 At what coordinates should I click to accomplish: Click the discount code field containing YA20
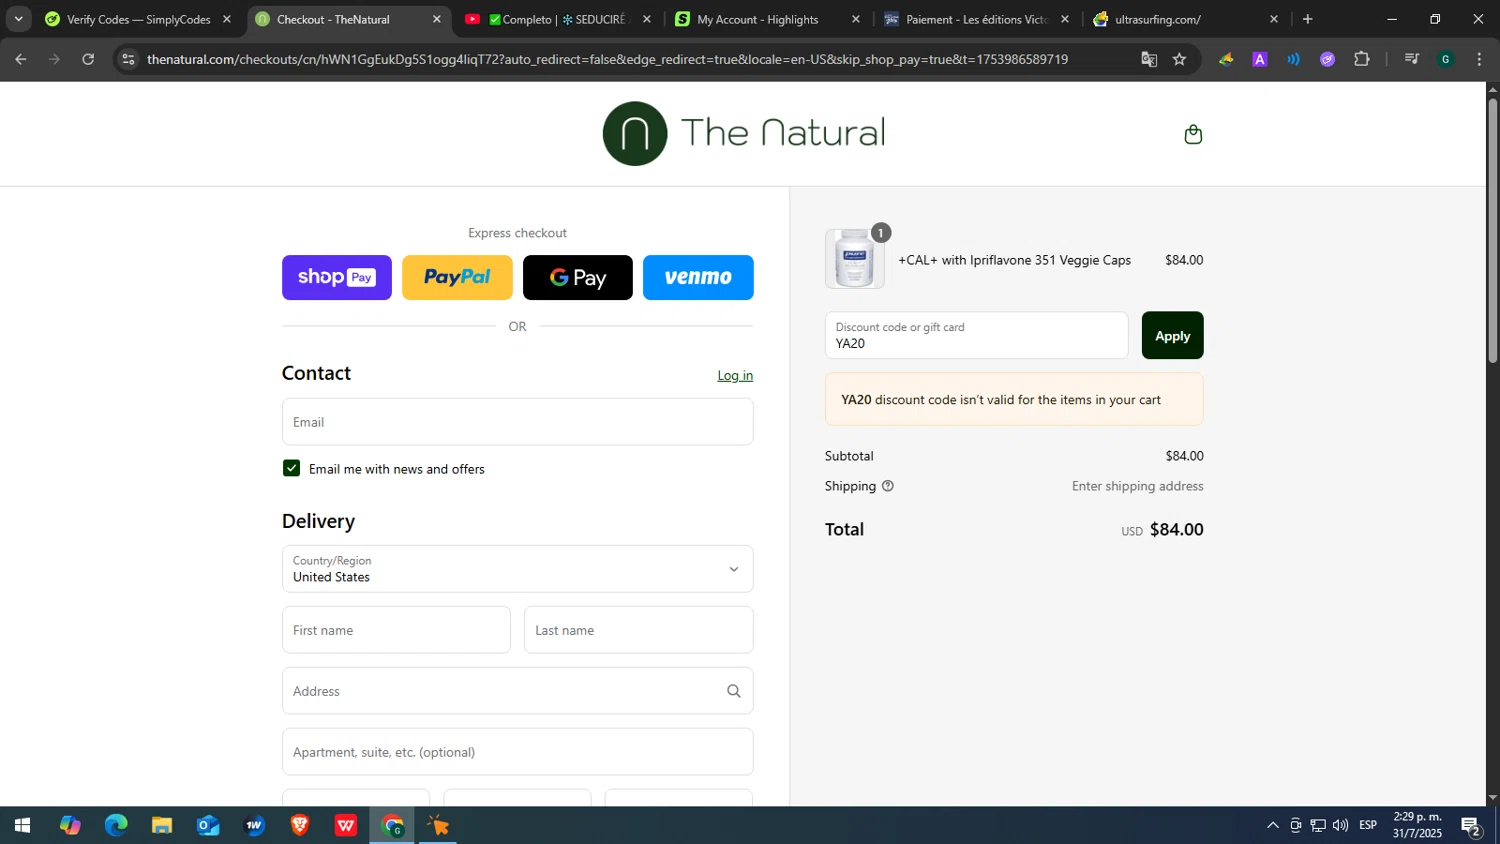[x=977, y=336]
